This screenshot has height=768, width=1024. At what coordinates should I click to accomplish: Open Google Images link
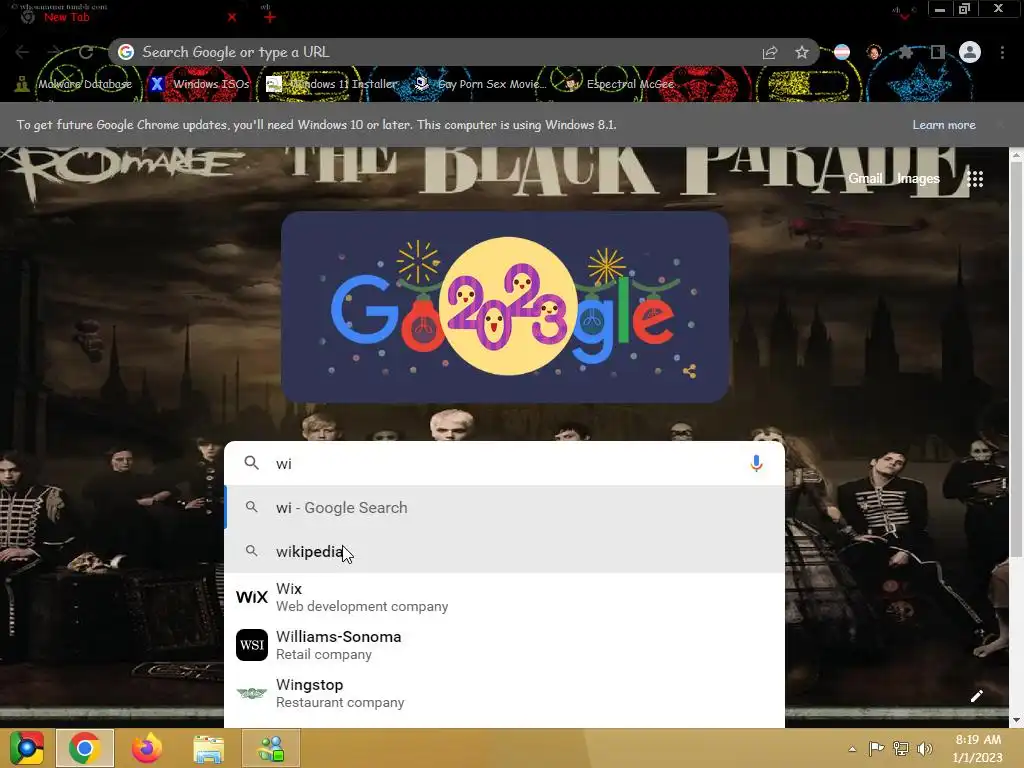tap(918, 178)
